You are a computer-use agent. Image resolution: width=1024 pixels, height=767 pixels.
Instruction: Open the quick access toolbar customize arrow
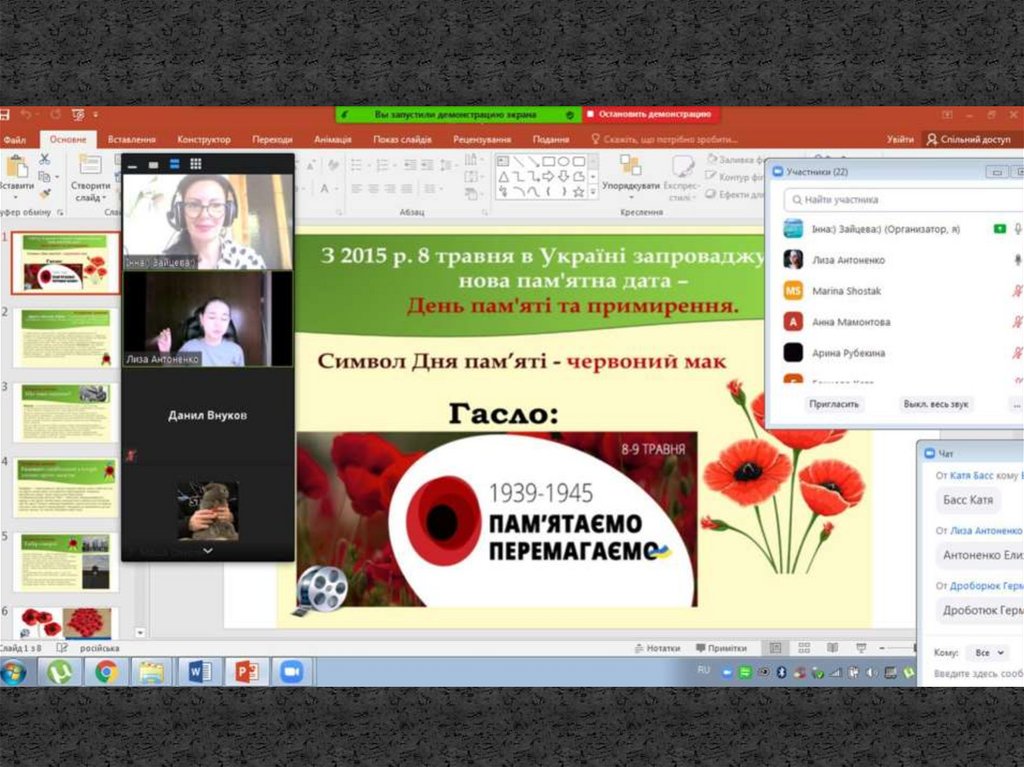coord(95,115)
